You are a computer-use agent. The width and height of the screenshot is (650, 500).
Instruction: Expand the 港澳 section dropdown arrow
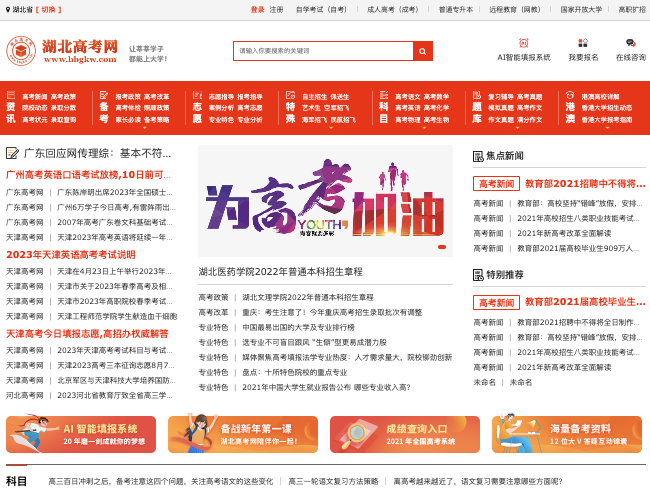point(608,128)
